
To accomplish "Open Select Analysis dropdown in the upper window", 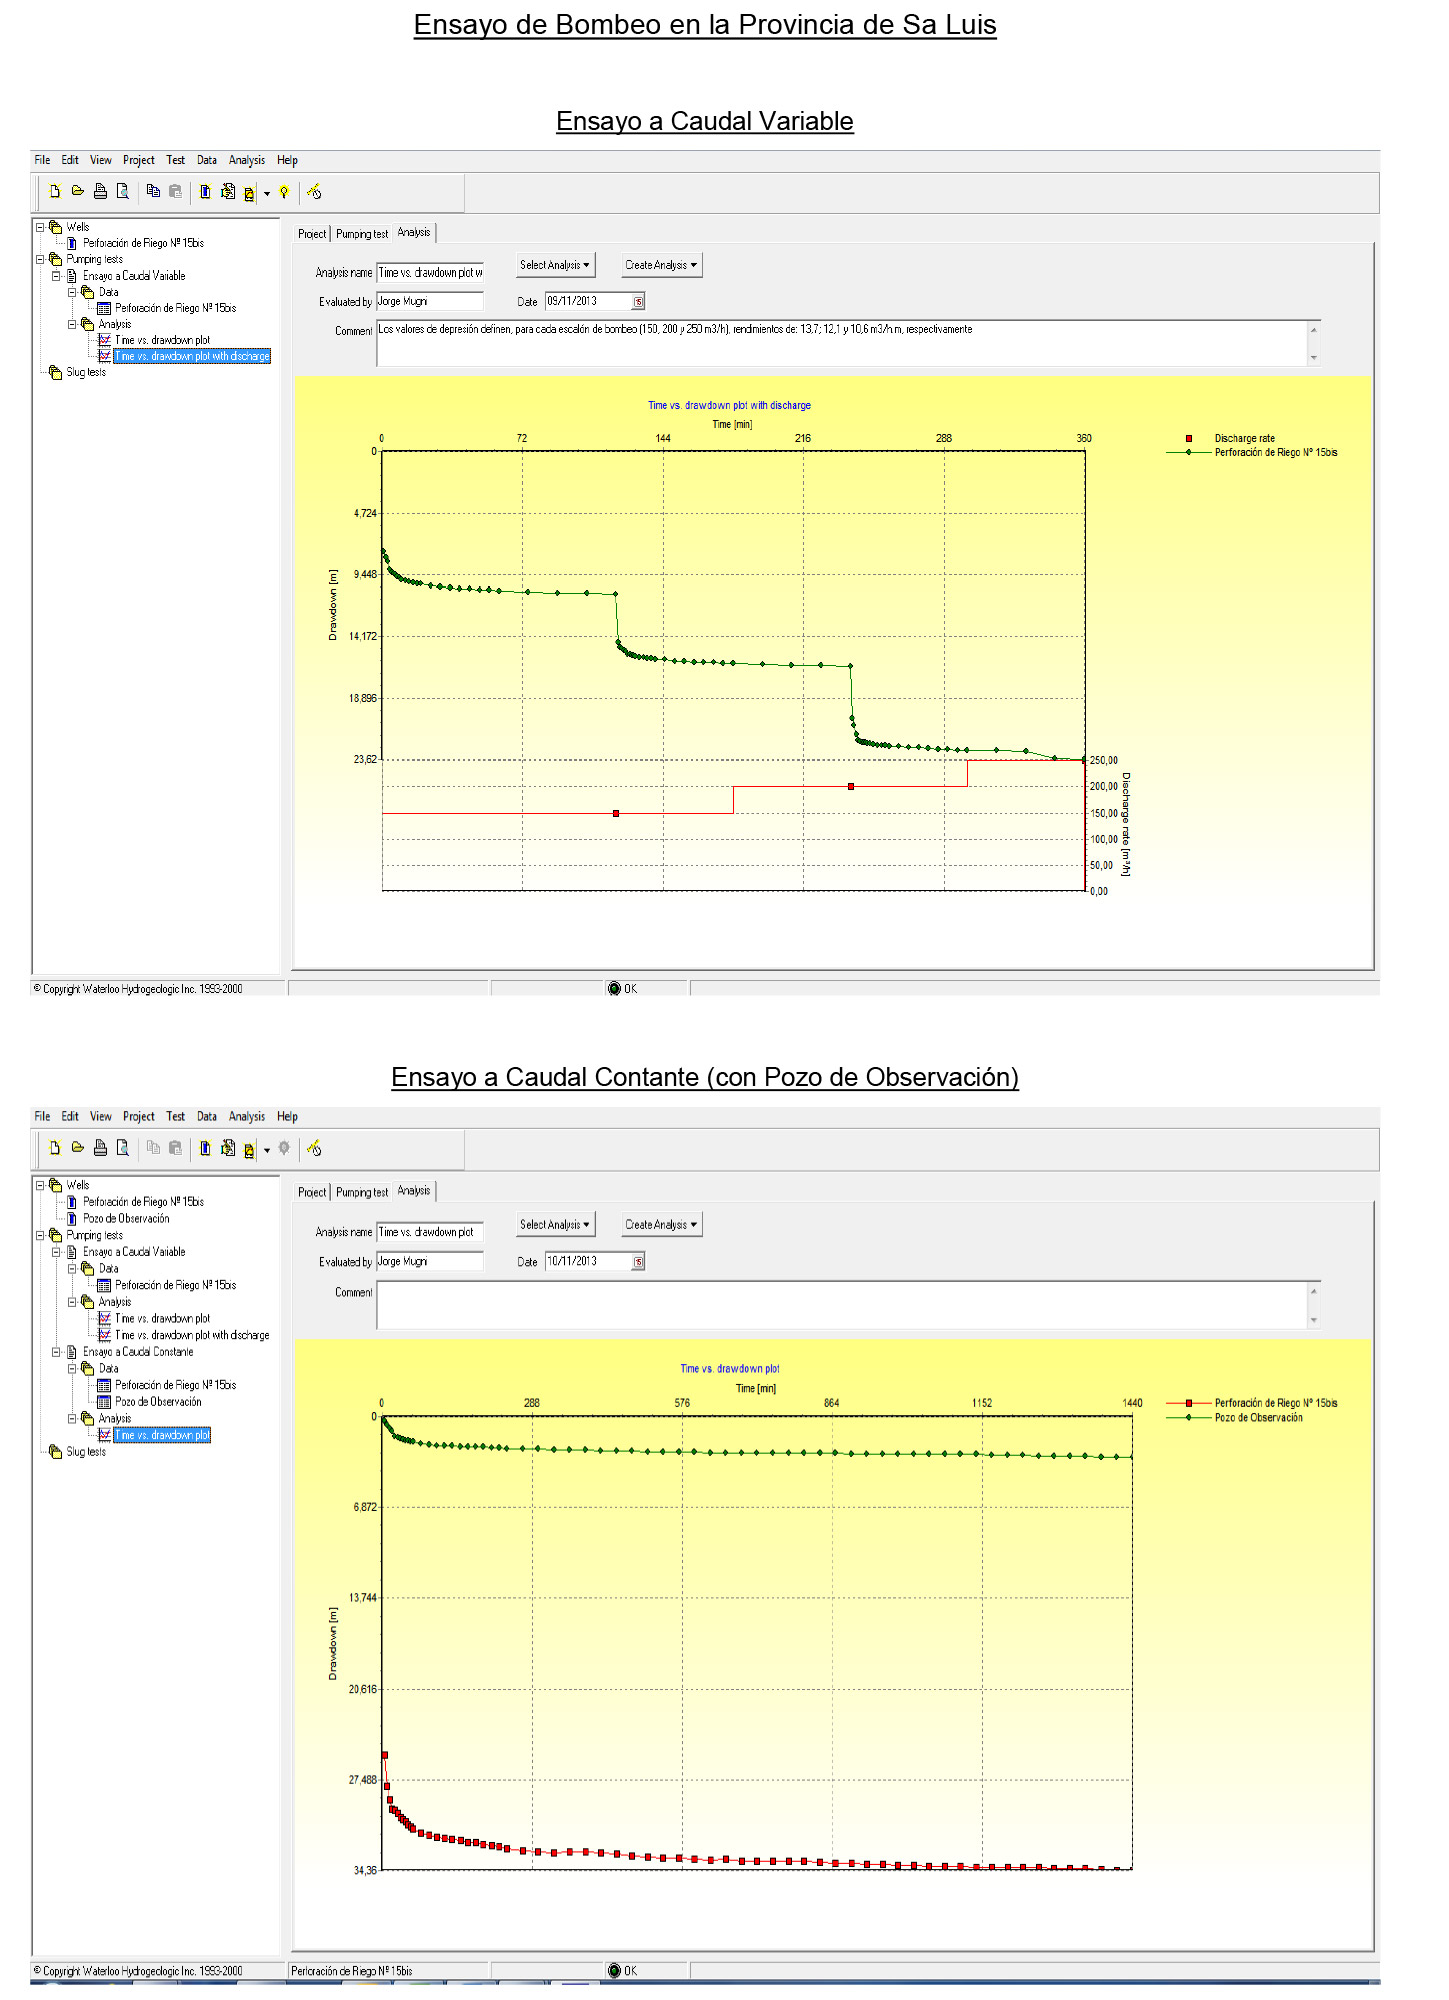I will coord(555,265).
